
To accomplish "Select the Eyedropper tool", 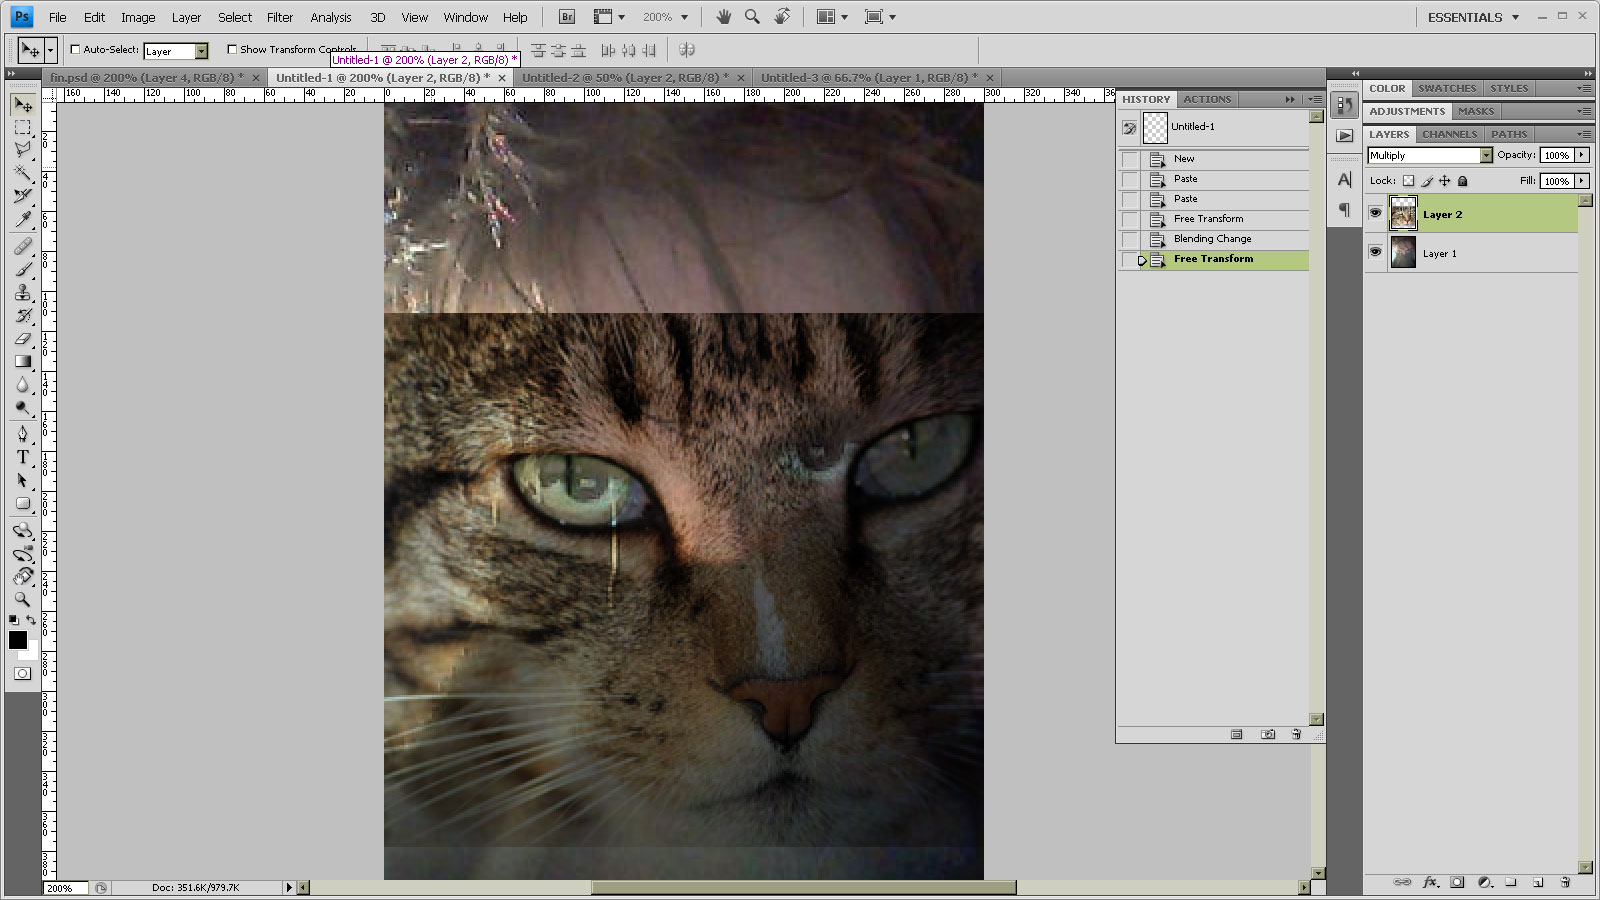I will point(23,219).
